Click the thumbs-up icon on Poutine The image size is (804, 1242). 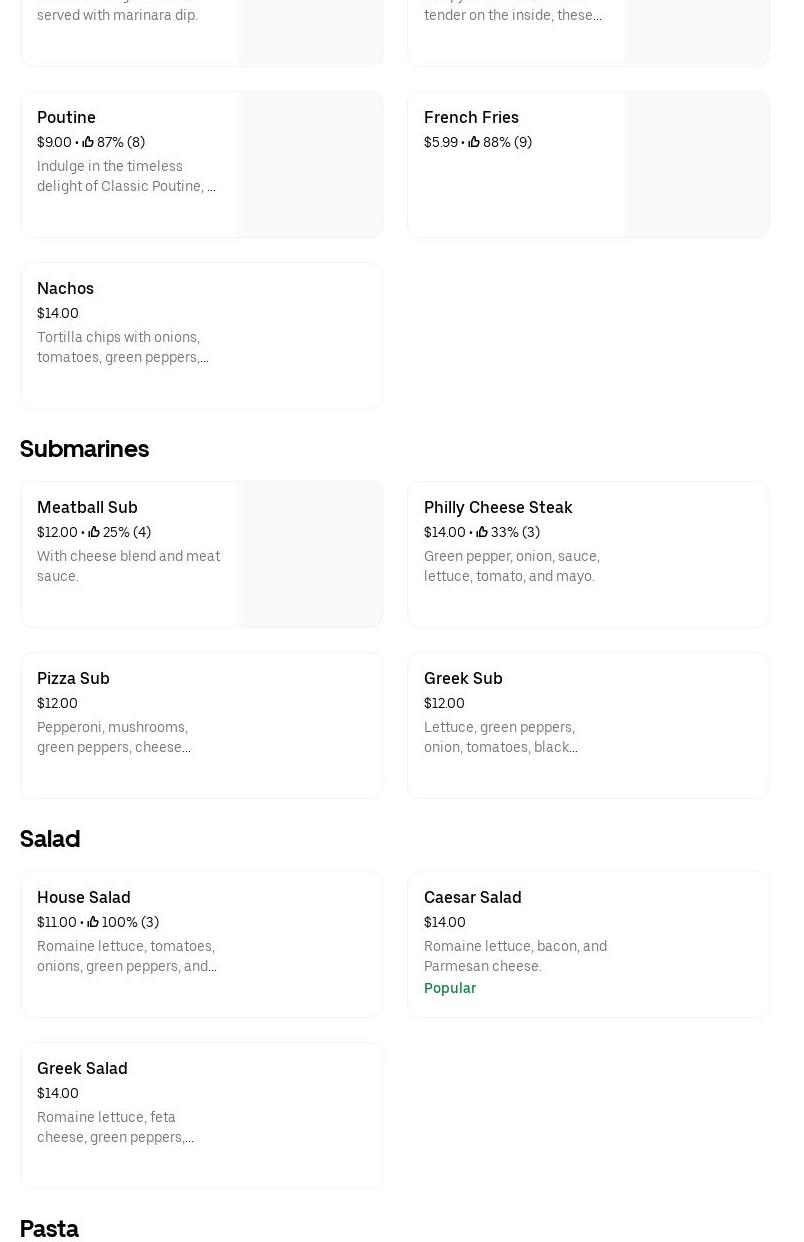click(x=88, y=143)
